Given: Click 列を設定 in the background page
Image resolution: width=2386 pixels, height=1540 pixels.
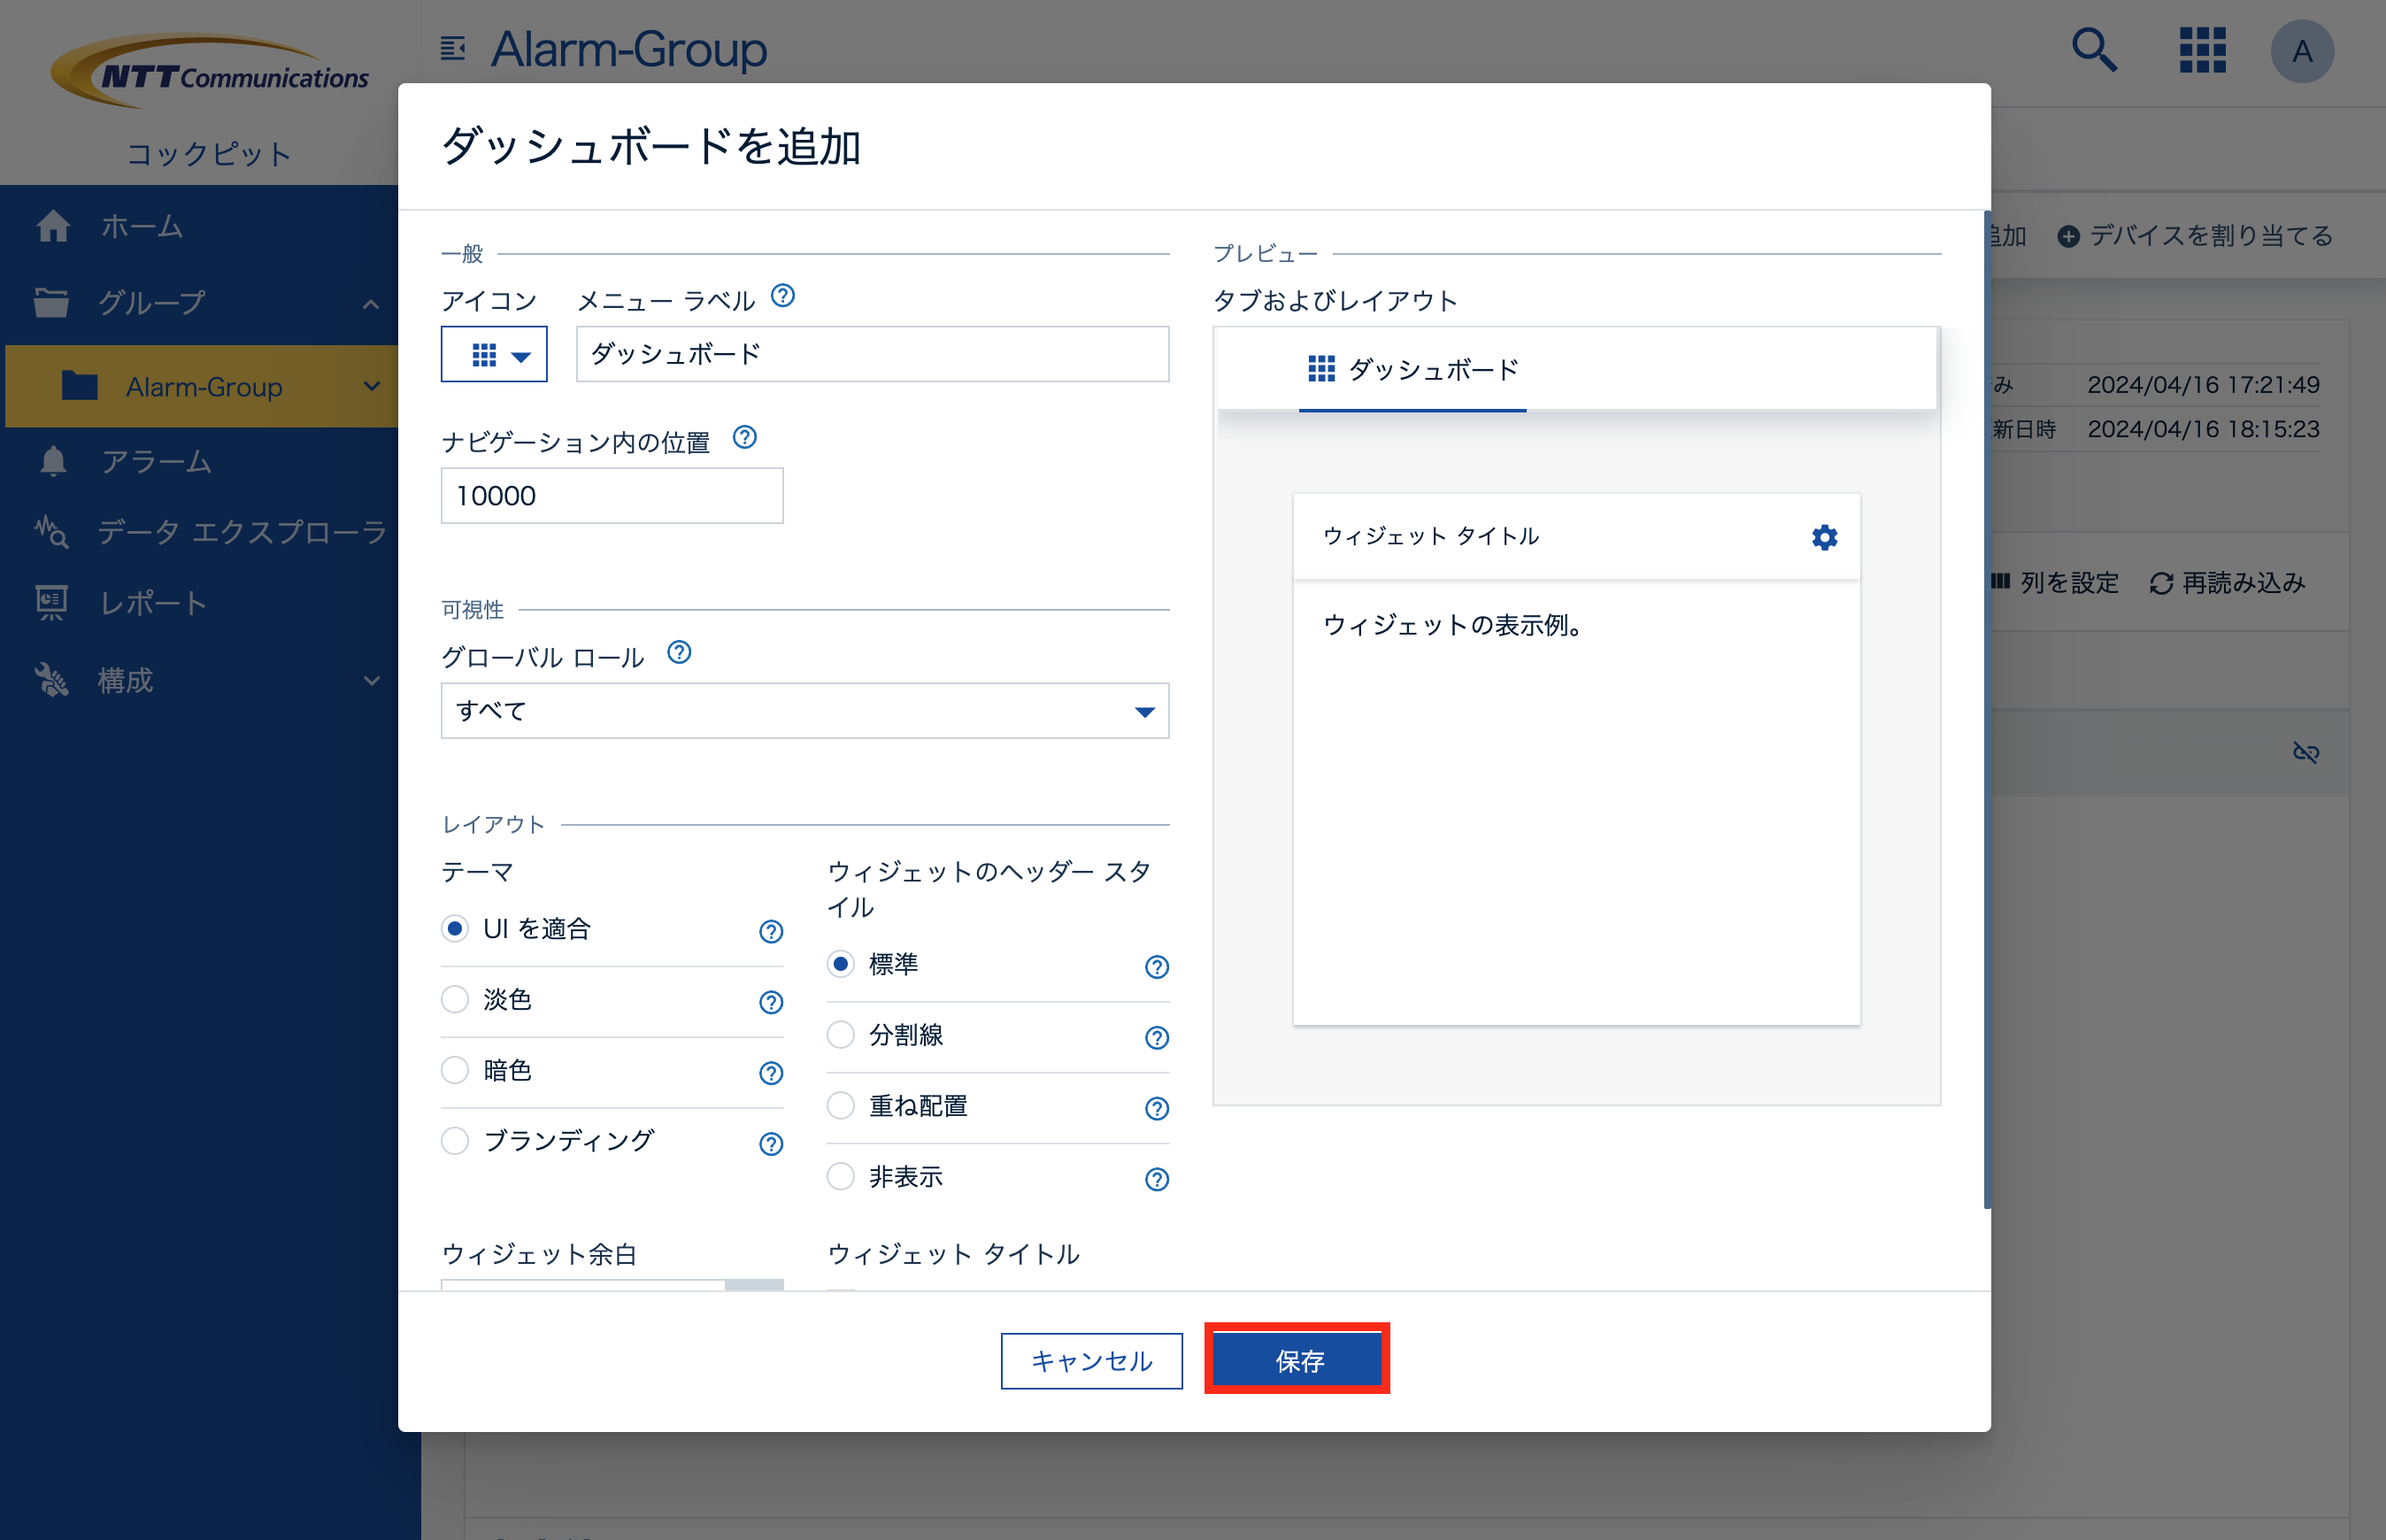Looking at the screenshot, I should point(2054,583).
